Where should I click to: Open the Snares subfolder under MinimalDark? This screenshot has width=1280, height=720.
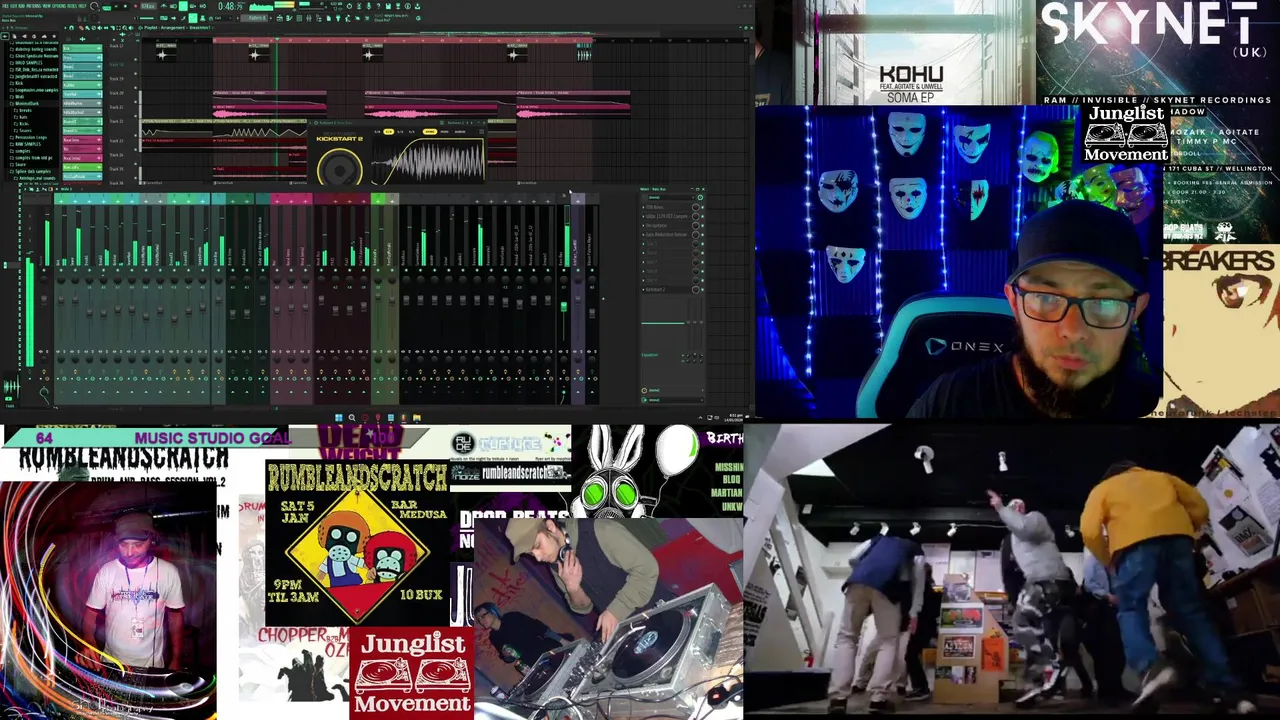(25, 130)
